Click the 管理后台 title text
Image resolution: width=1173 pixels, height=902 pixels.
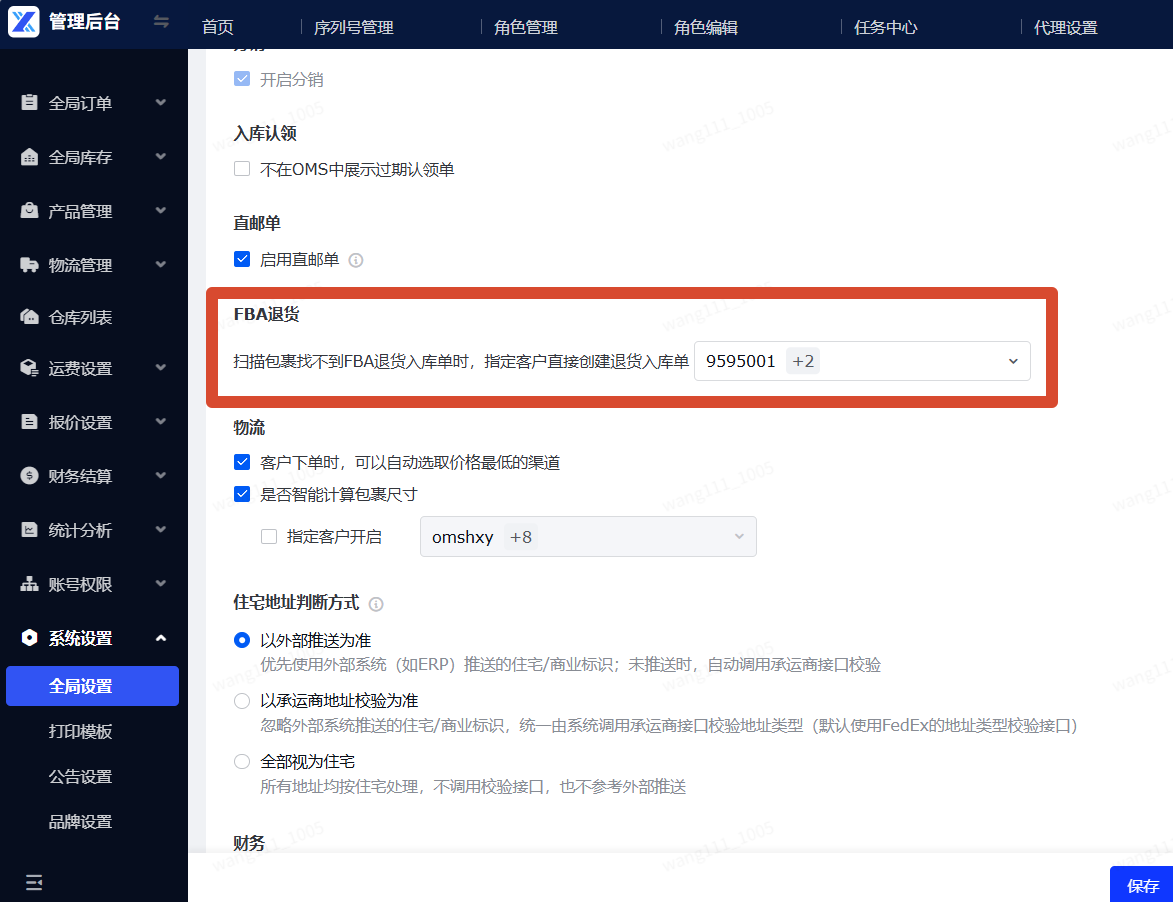[85, 22]
